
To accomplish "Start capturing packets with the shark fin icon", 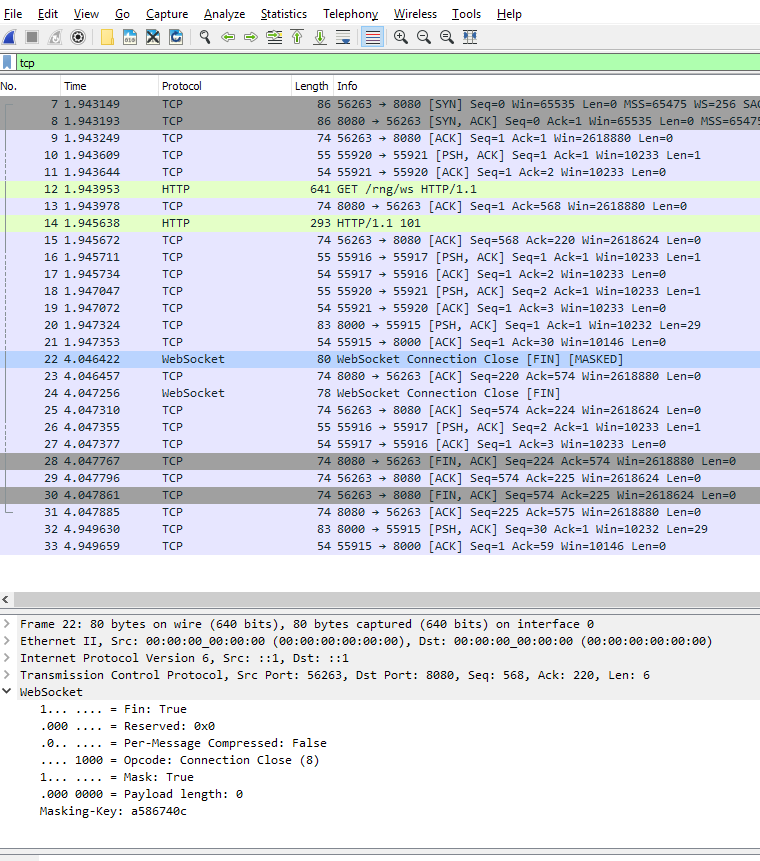I will [x=9, y=37].
